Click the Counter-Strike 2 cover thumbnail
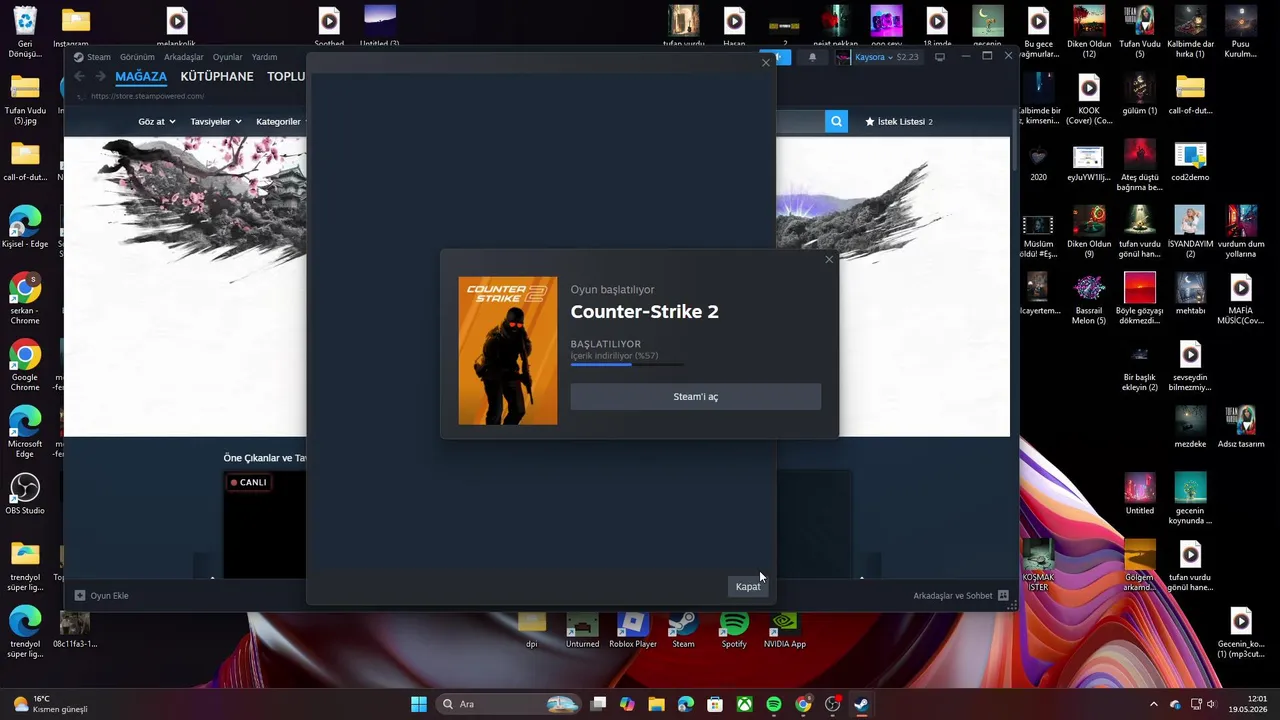The height and width of the screenshot is (720, 1280). (508, 351)
